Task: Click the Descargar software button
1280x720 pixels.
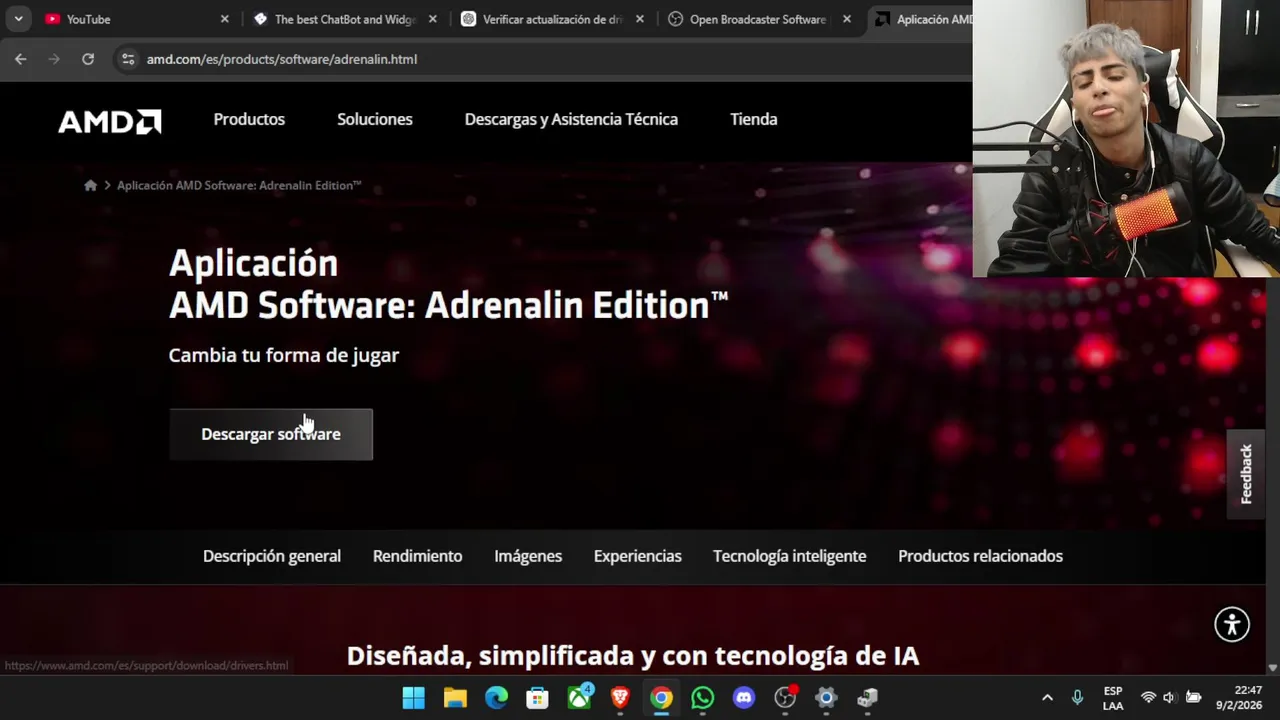Action: (271, 434)
